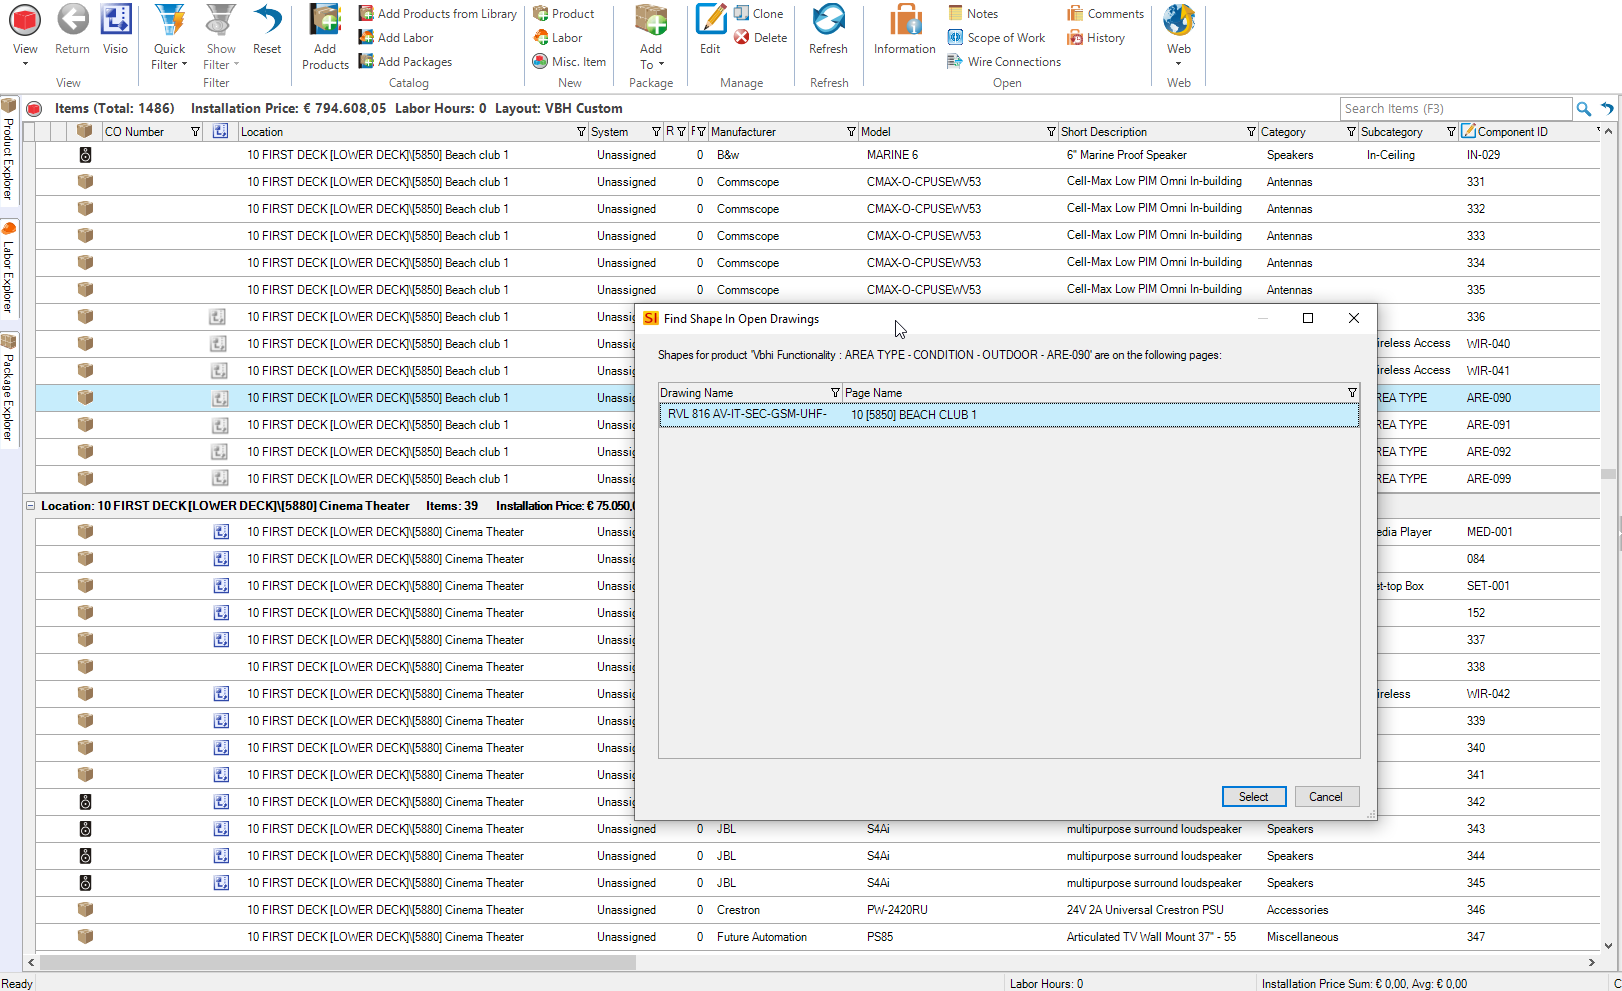1622x991 pixels.
Task: Create a new Labor item
Action: coord(557,38)
